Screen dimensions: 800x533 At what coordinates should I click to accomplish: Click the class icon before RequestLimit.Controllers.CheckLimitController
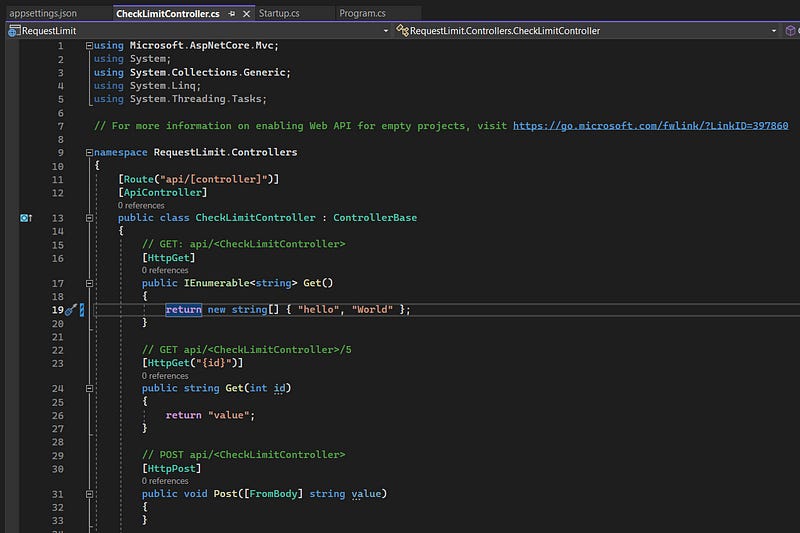pos(402,31)
